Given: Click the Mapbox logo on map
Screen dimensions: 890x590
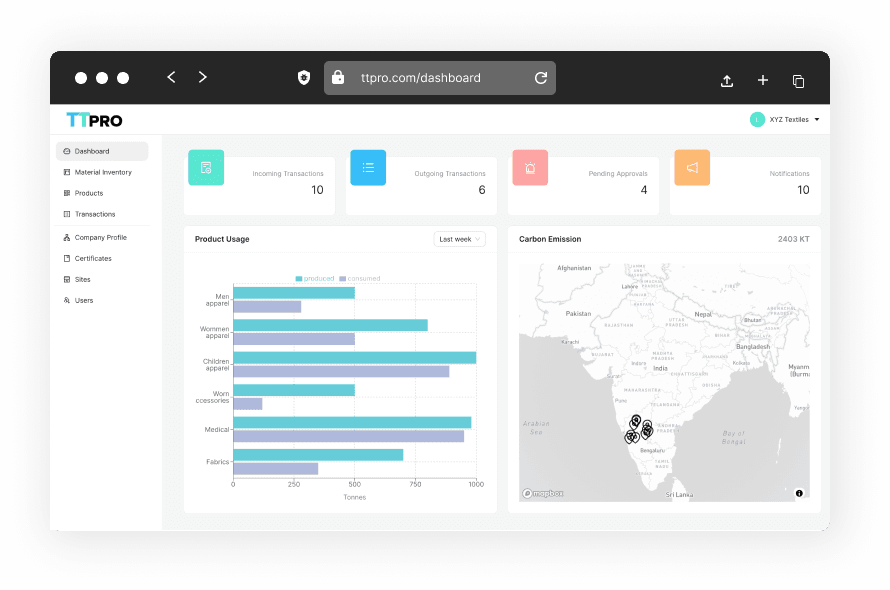Looking at the screenshot, I should pos(543,493).
